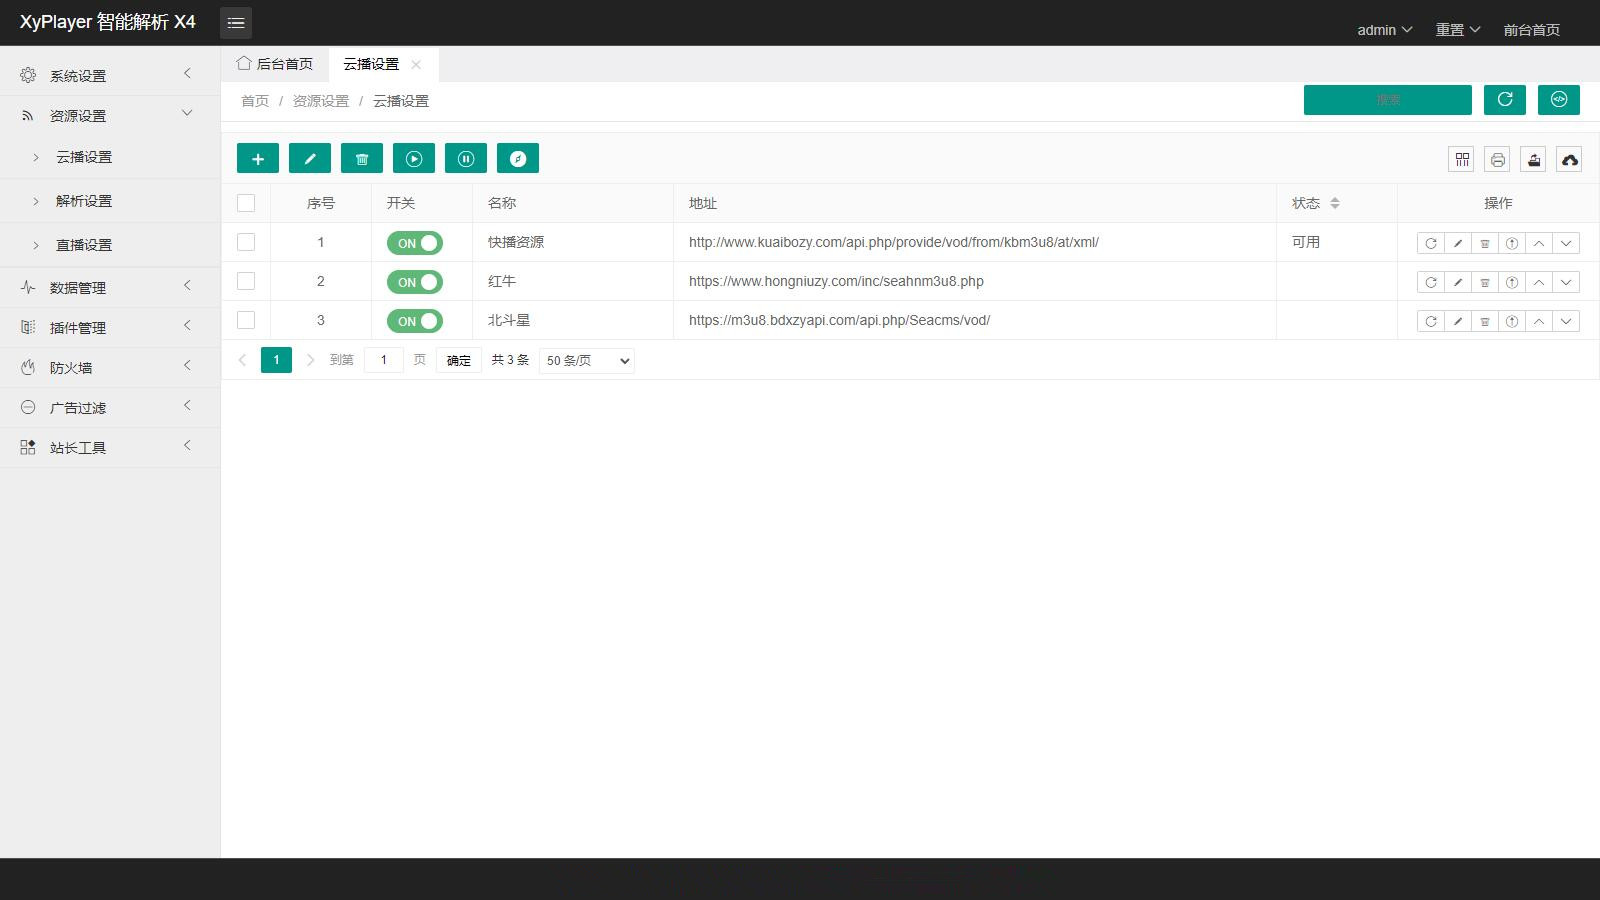
Task: Tick the checkbox for row 3 北斗星
Action: click(x=246, y=320)
